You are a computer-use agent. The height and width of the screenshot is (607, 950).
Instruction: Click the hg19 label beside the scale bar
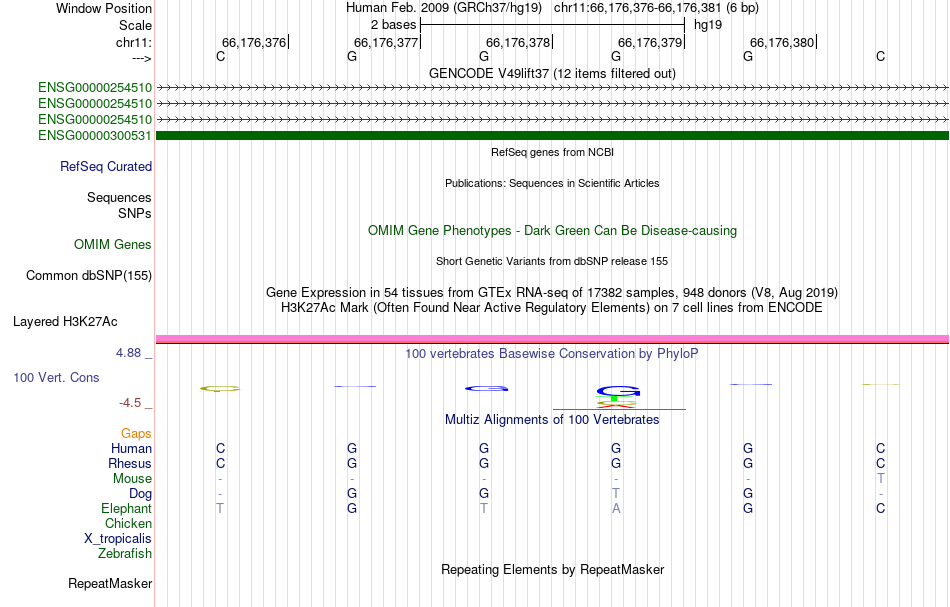click(x=708, y=25)
